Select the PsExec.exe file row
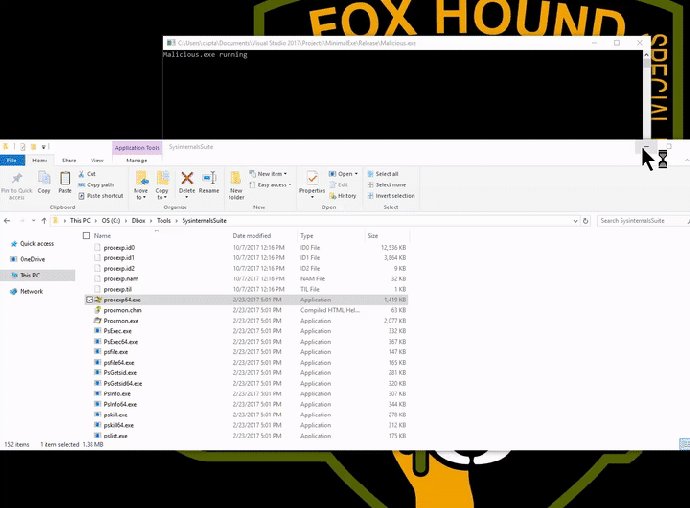This screenshot has height=508, width=690. [x=246, y=331]
